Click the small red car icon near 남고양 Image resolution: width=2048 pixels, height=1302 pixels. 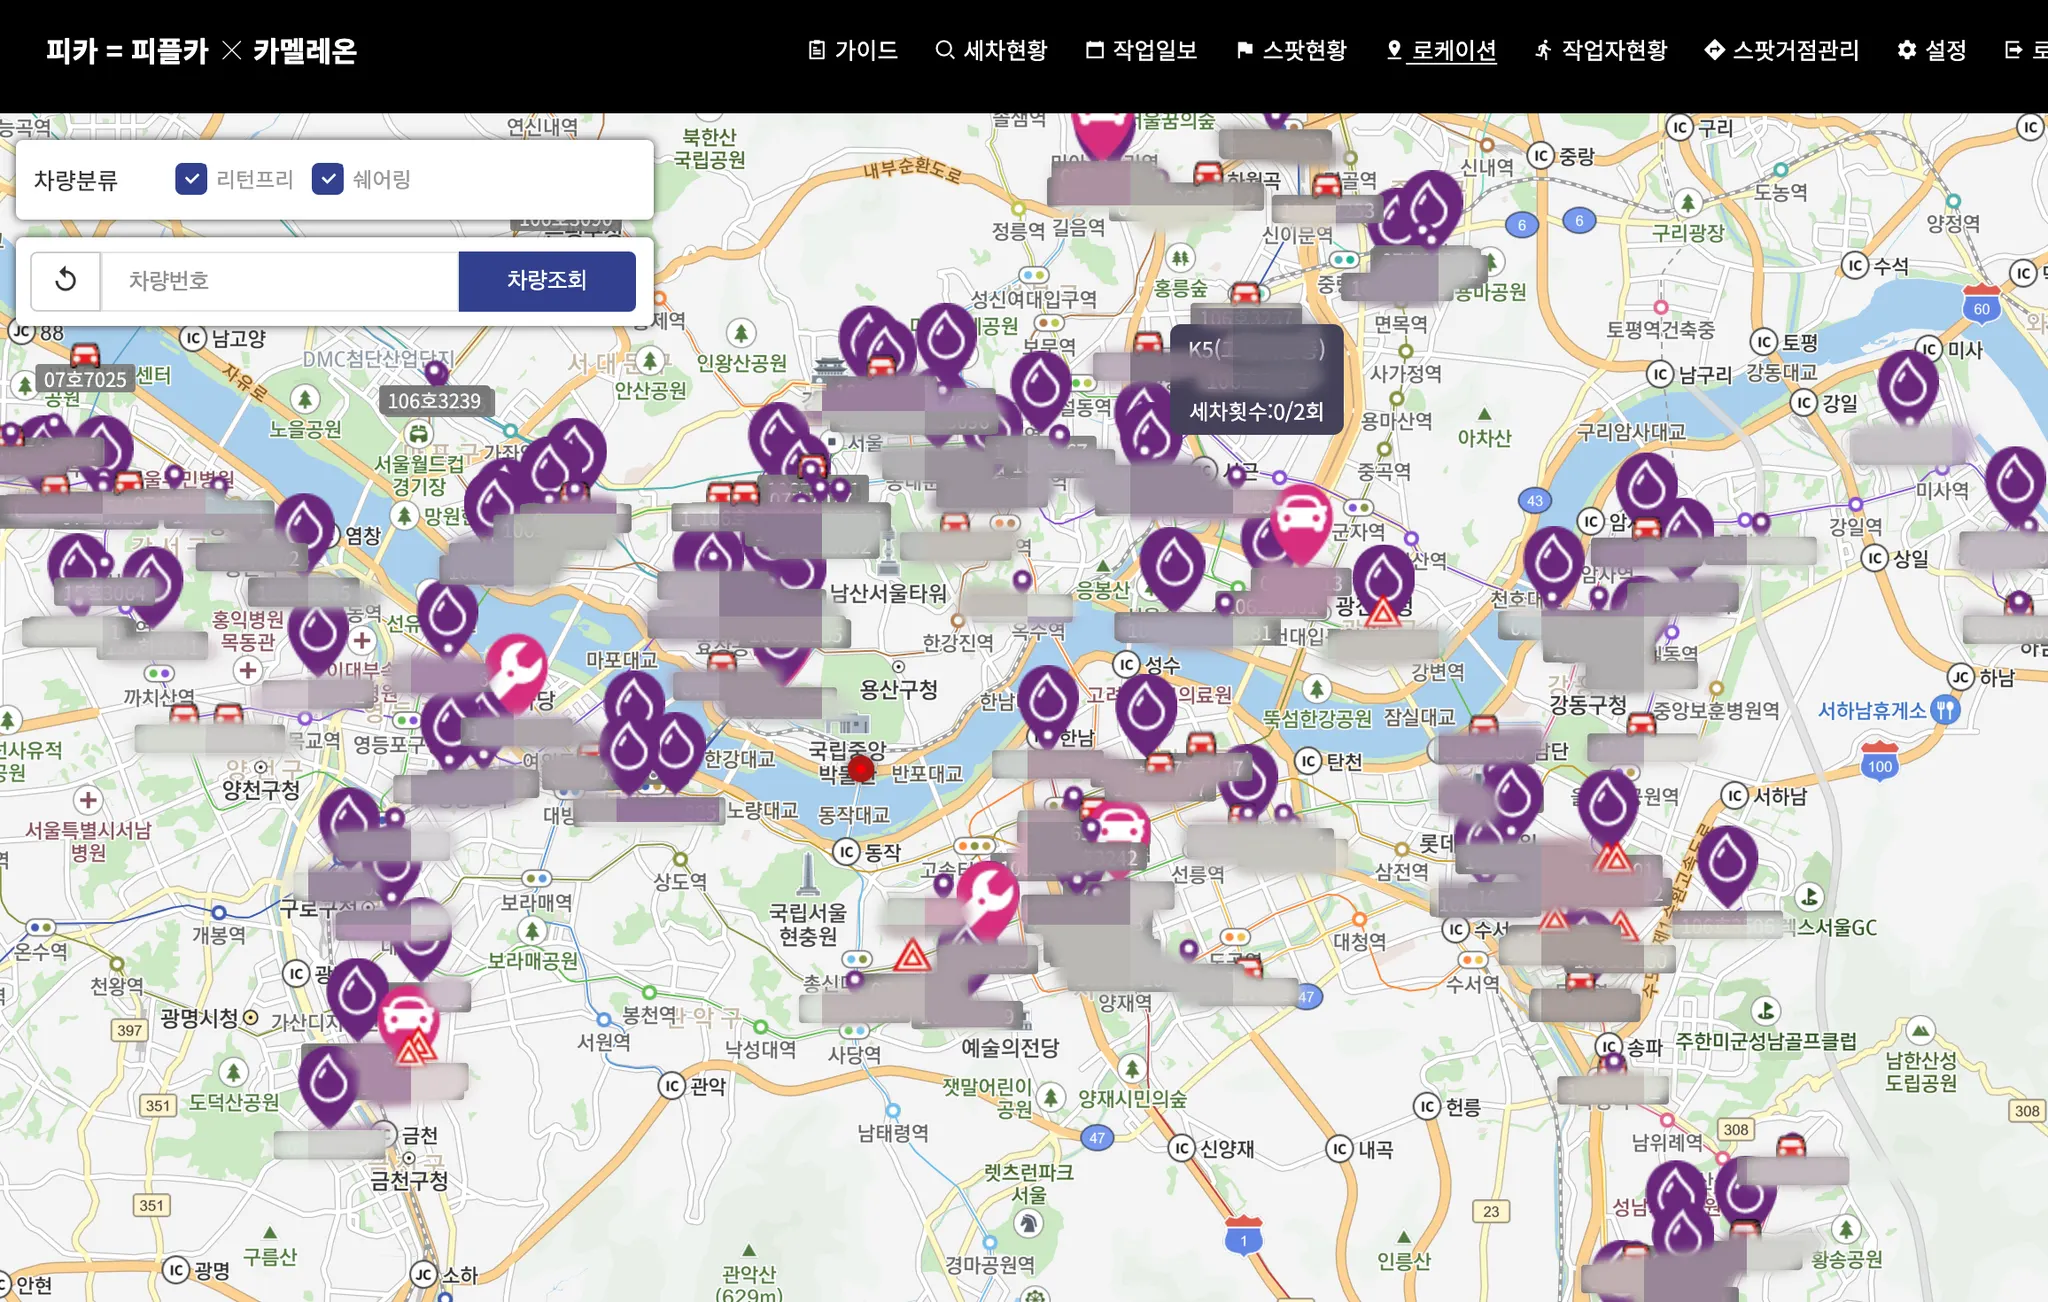(85, 353)
